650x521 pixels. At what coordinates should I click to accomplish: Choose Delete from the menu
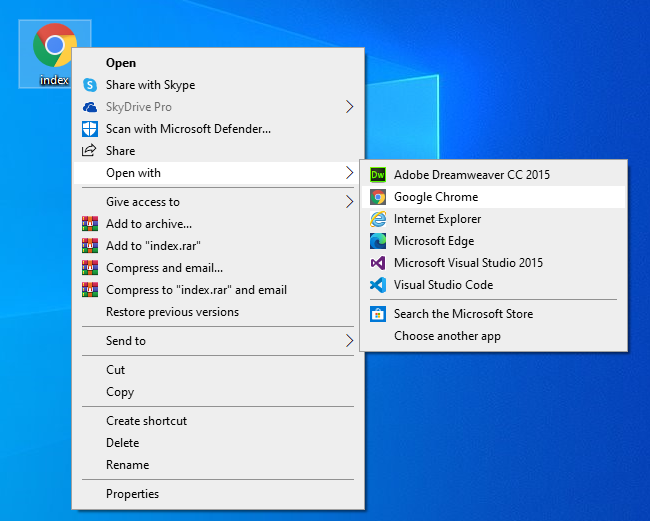point(218,443)
